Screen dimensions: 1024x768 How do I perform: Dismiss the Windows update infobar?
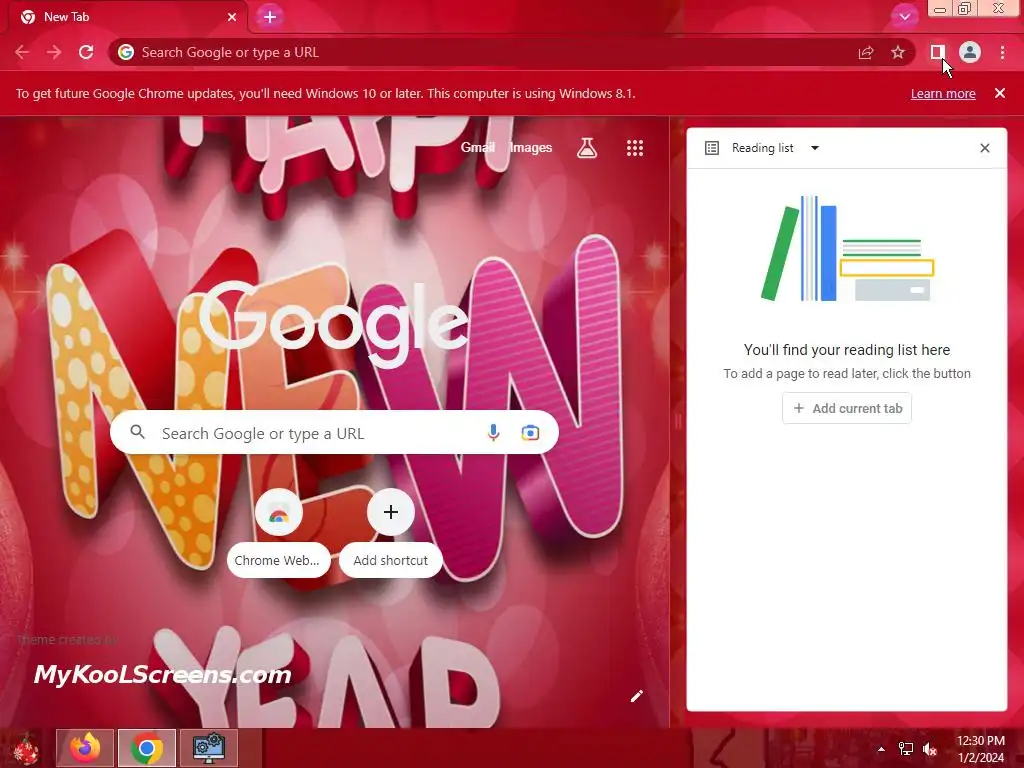click(x=1000, y=93)
